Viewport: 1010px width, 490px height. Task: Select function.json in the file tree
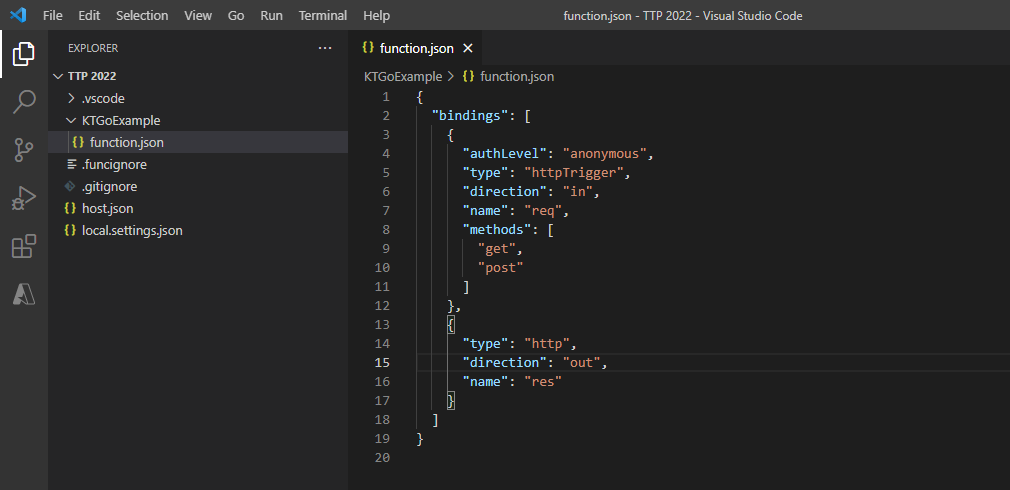point(198,142)
